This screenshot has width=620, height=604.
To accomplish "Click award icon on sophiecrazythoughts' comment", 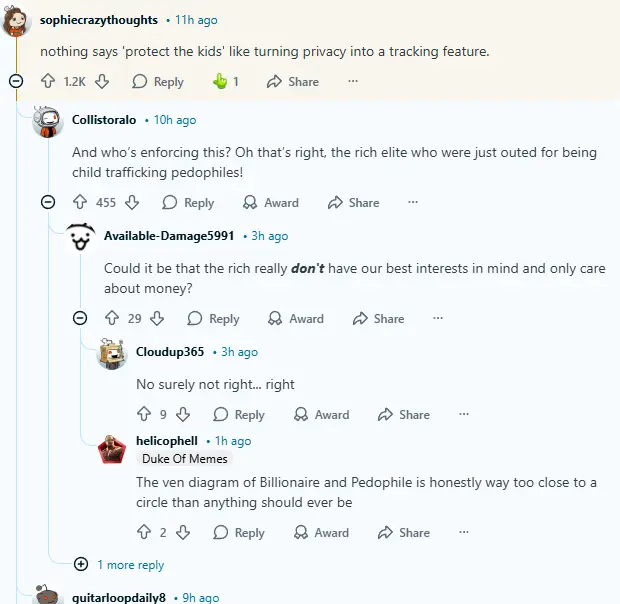I will 221,82.
